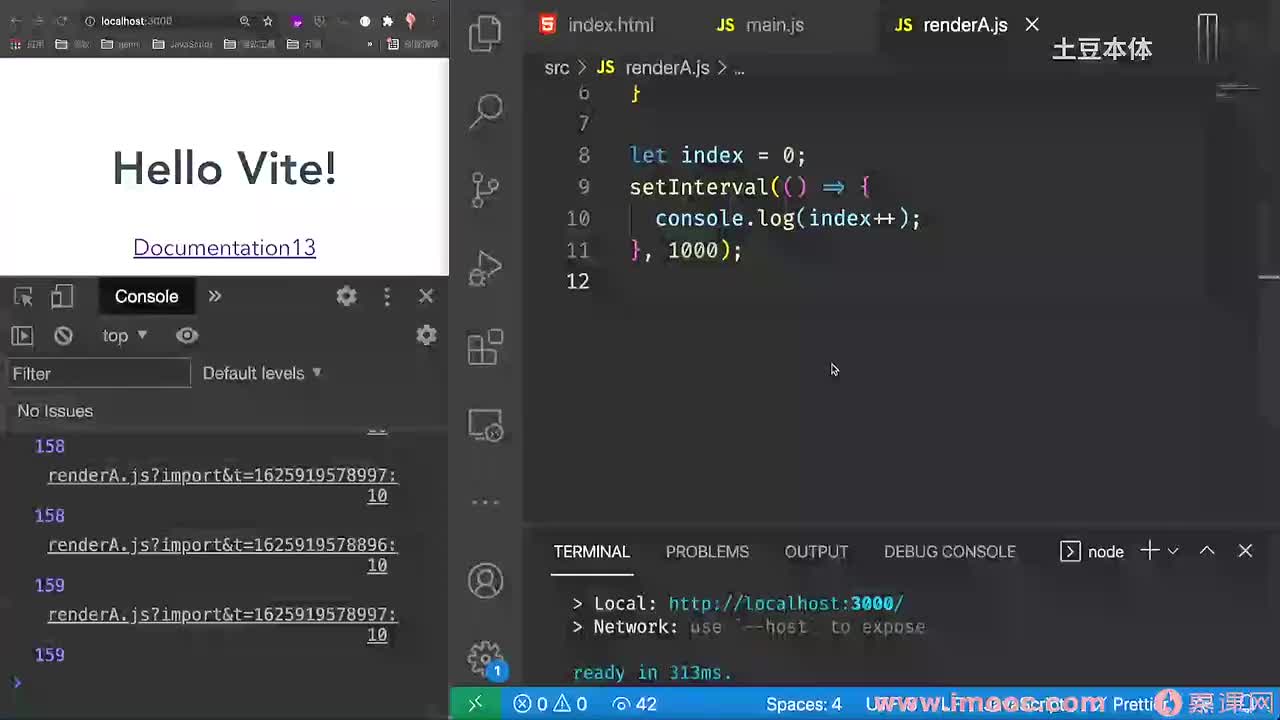
Task: Open http://localhost:3000/ link in terminal
Action: click(786, 603)
